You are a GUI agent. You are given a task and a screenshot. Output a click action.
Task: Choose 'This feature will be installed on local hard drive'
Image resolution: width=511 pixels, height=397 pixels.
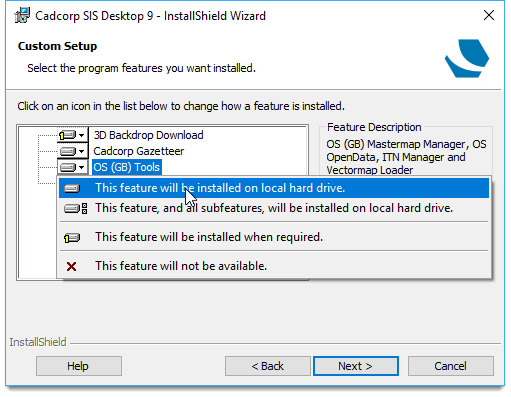coord(274,188)
